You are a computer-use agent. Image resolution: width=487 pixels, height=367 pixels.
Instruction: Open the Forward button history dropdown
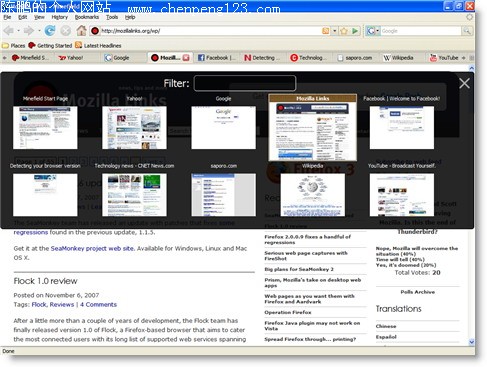coord(39,31)
